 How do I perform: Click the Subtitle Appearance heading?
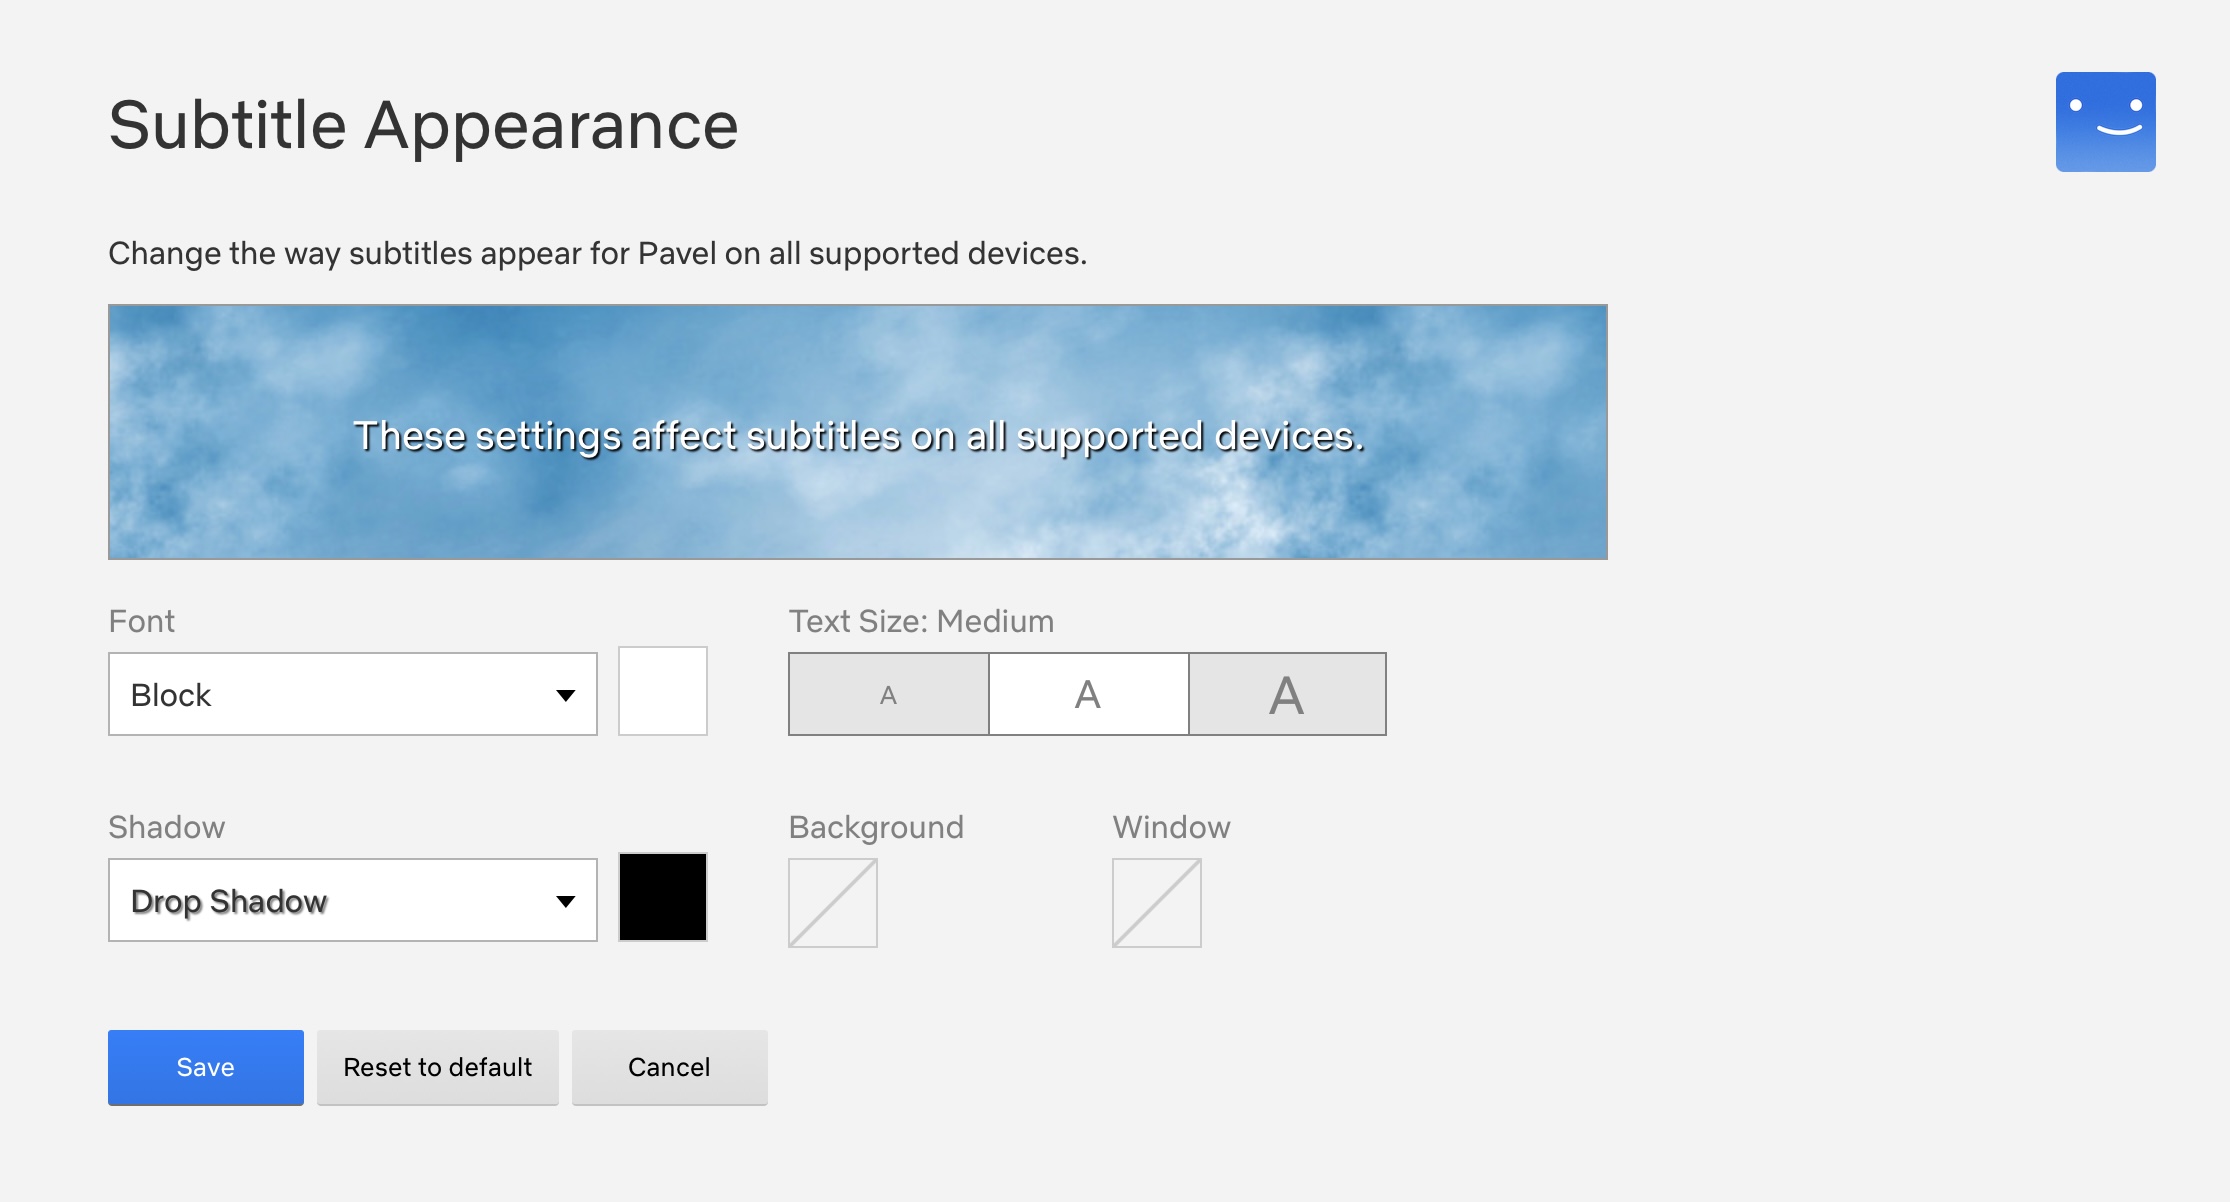pos(423,126)
